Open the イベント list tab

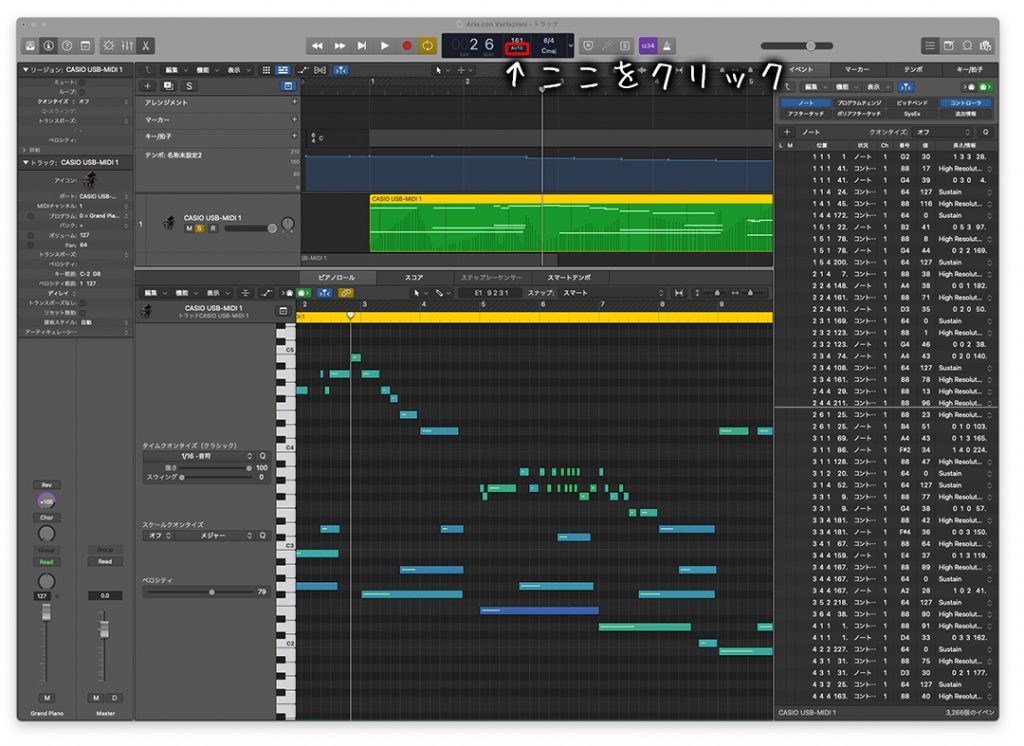pos(801,69)
